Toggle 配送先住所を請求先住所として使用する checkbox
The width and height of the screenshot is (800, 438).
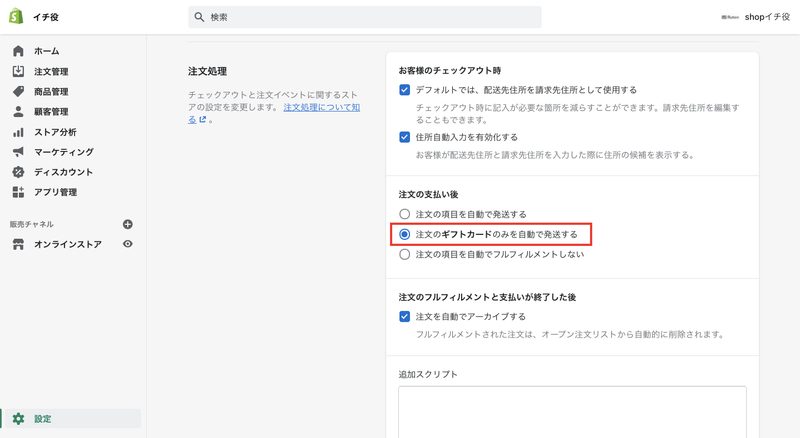coord(405,90)
